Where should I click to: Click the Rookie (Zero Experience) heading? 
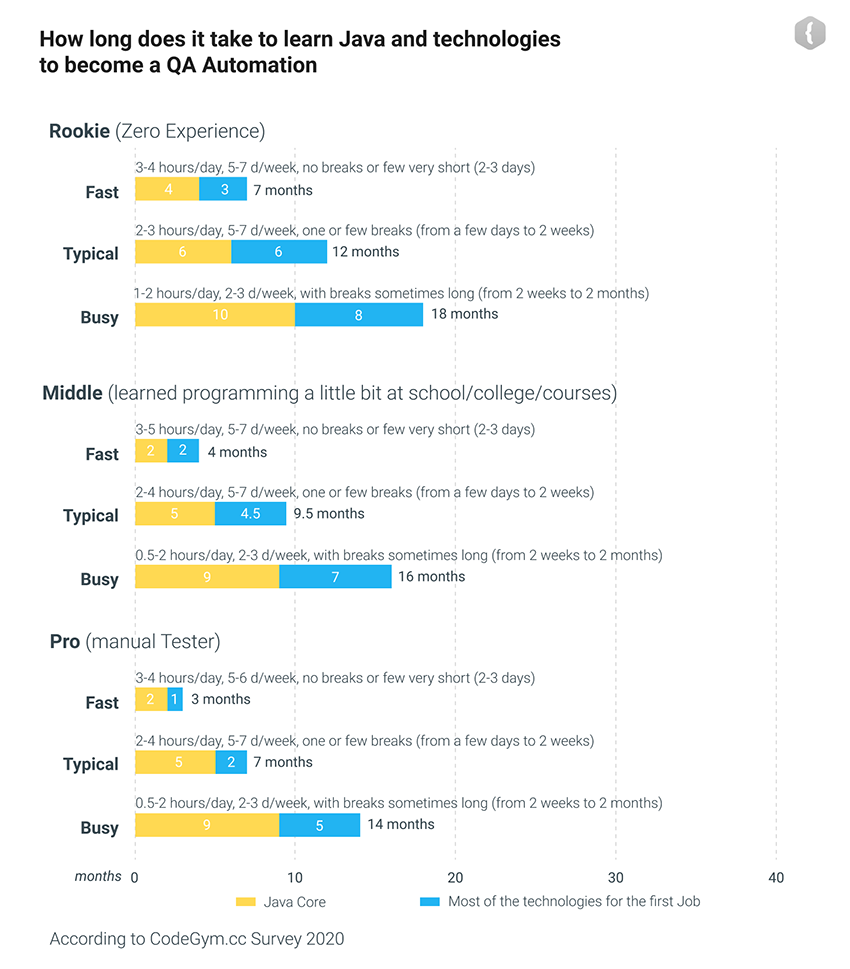[157, 131]
